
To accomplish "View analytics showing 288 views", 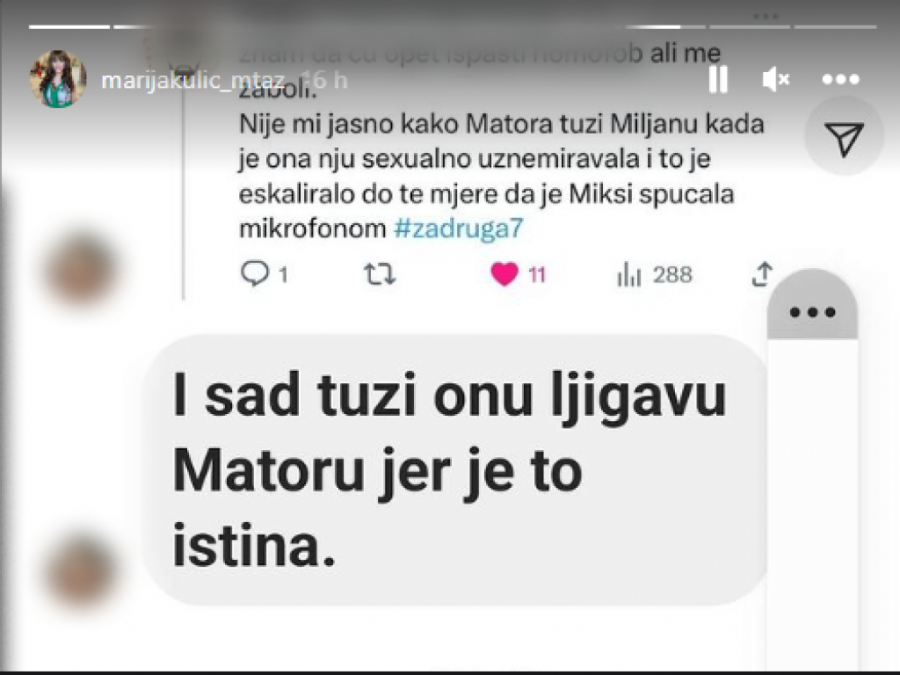I will [x=655, y=274].
